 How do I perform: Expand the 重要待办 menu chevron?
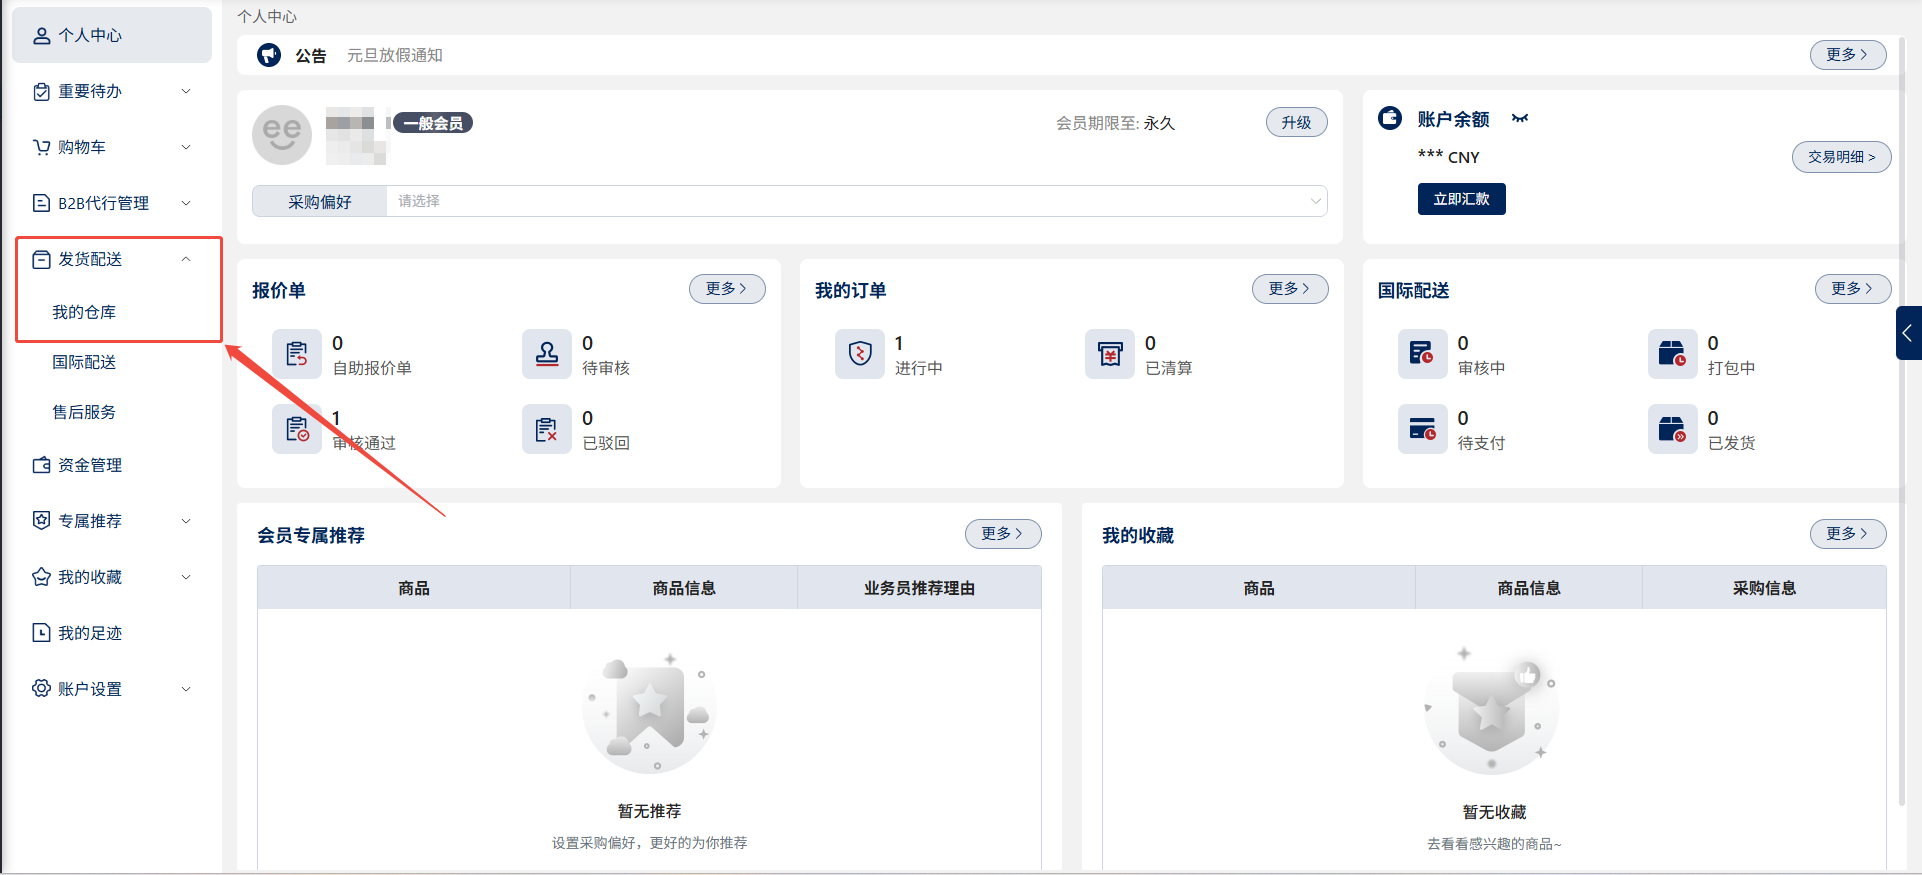186,92
